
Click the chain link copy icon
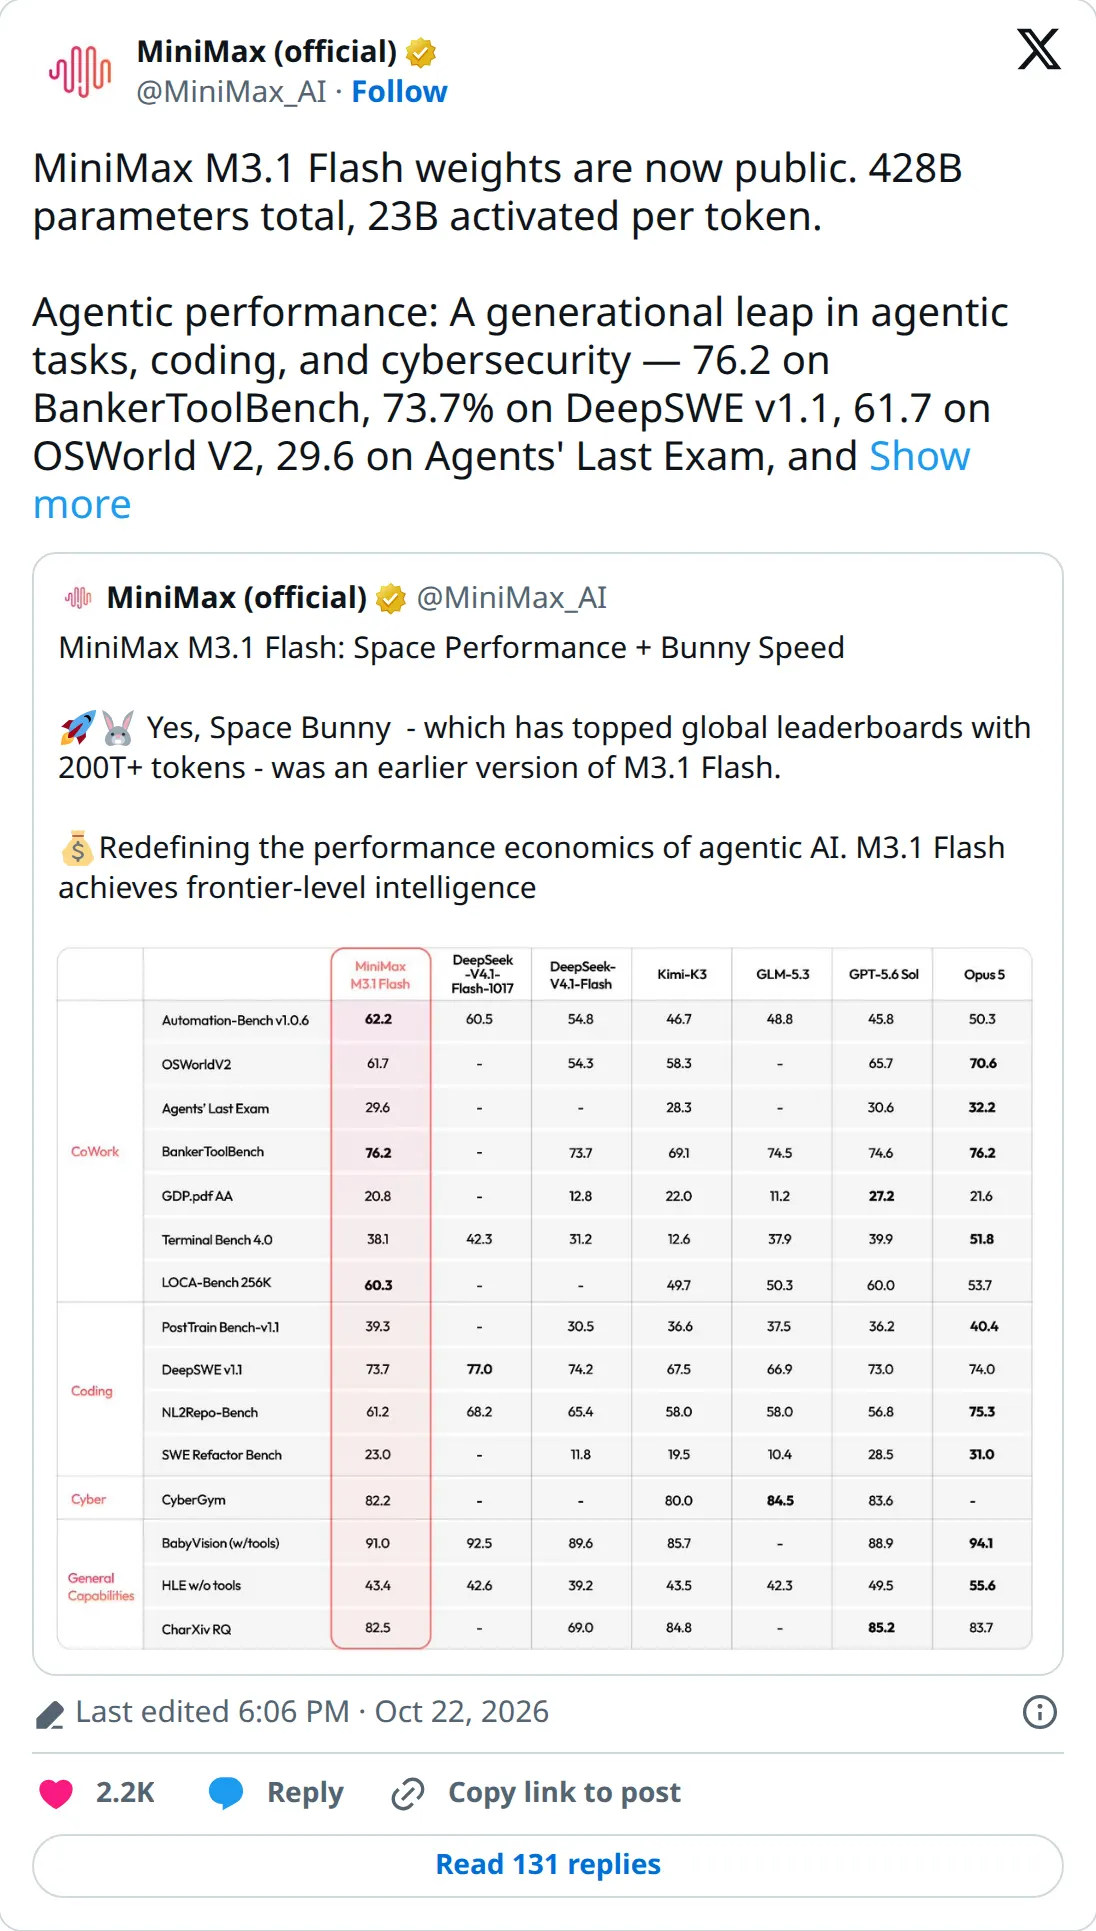(x=408, y=1794)
